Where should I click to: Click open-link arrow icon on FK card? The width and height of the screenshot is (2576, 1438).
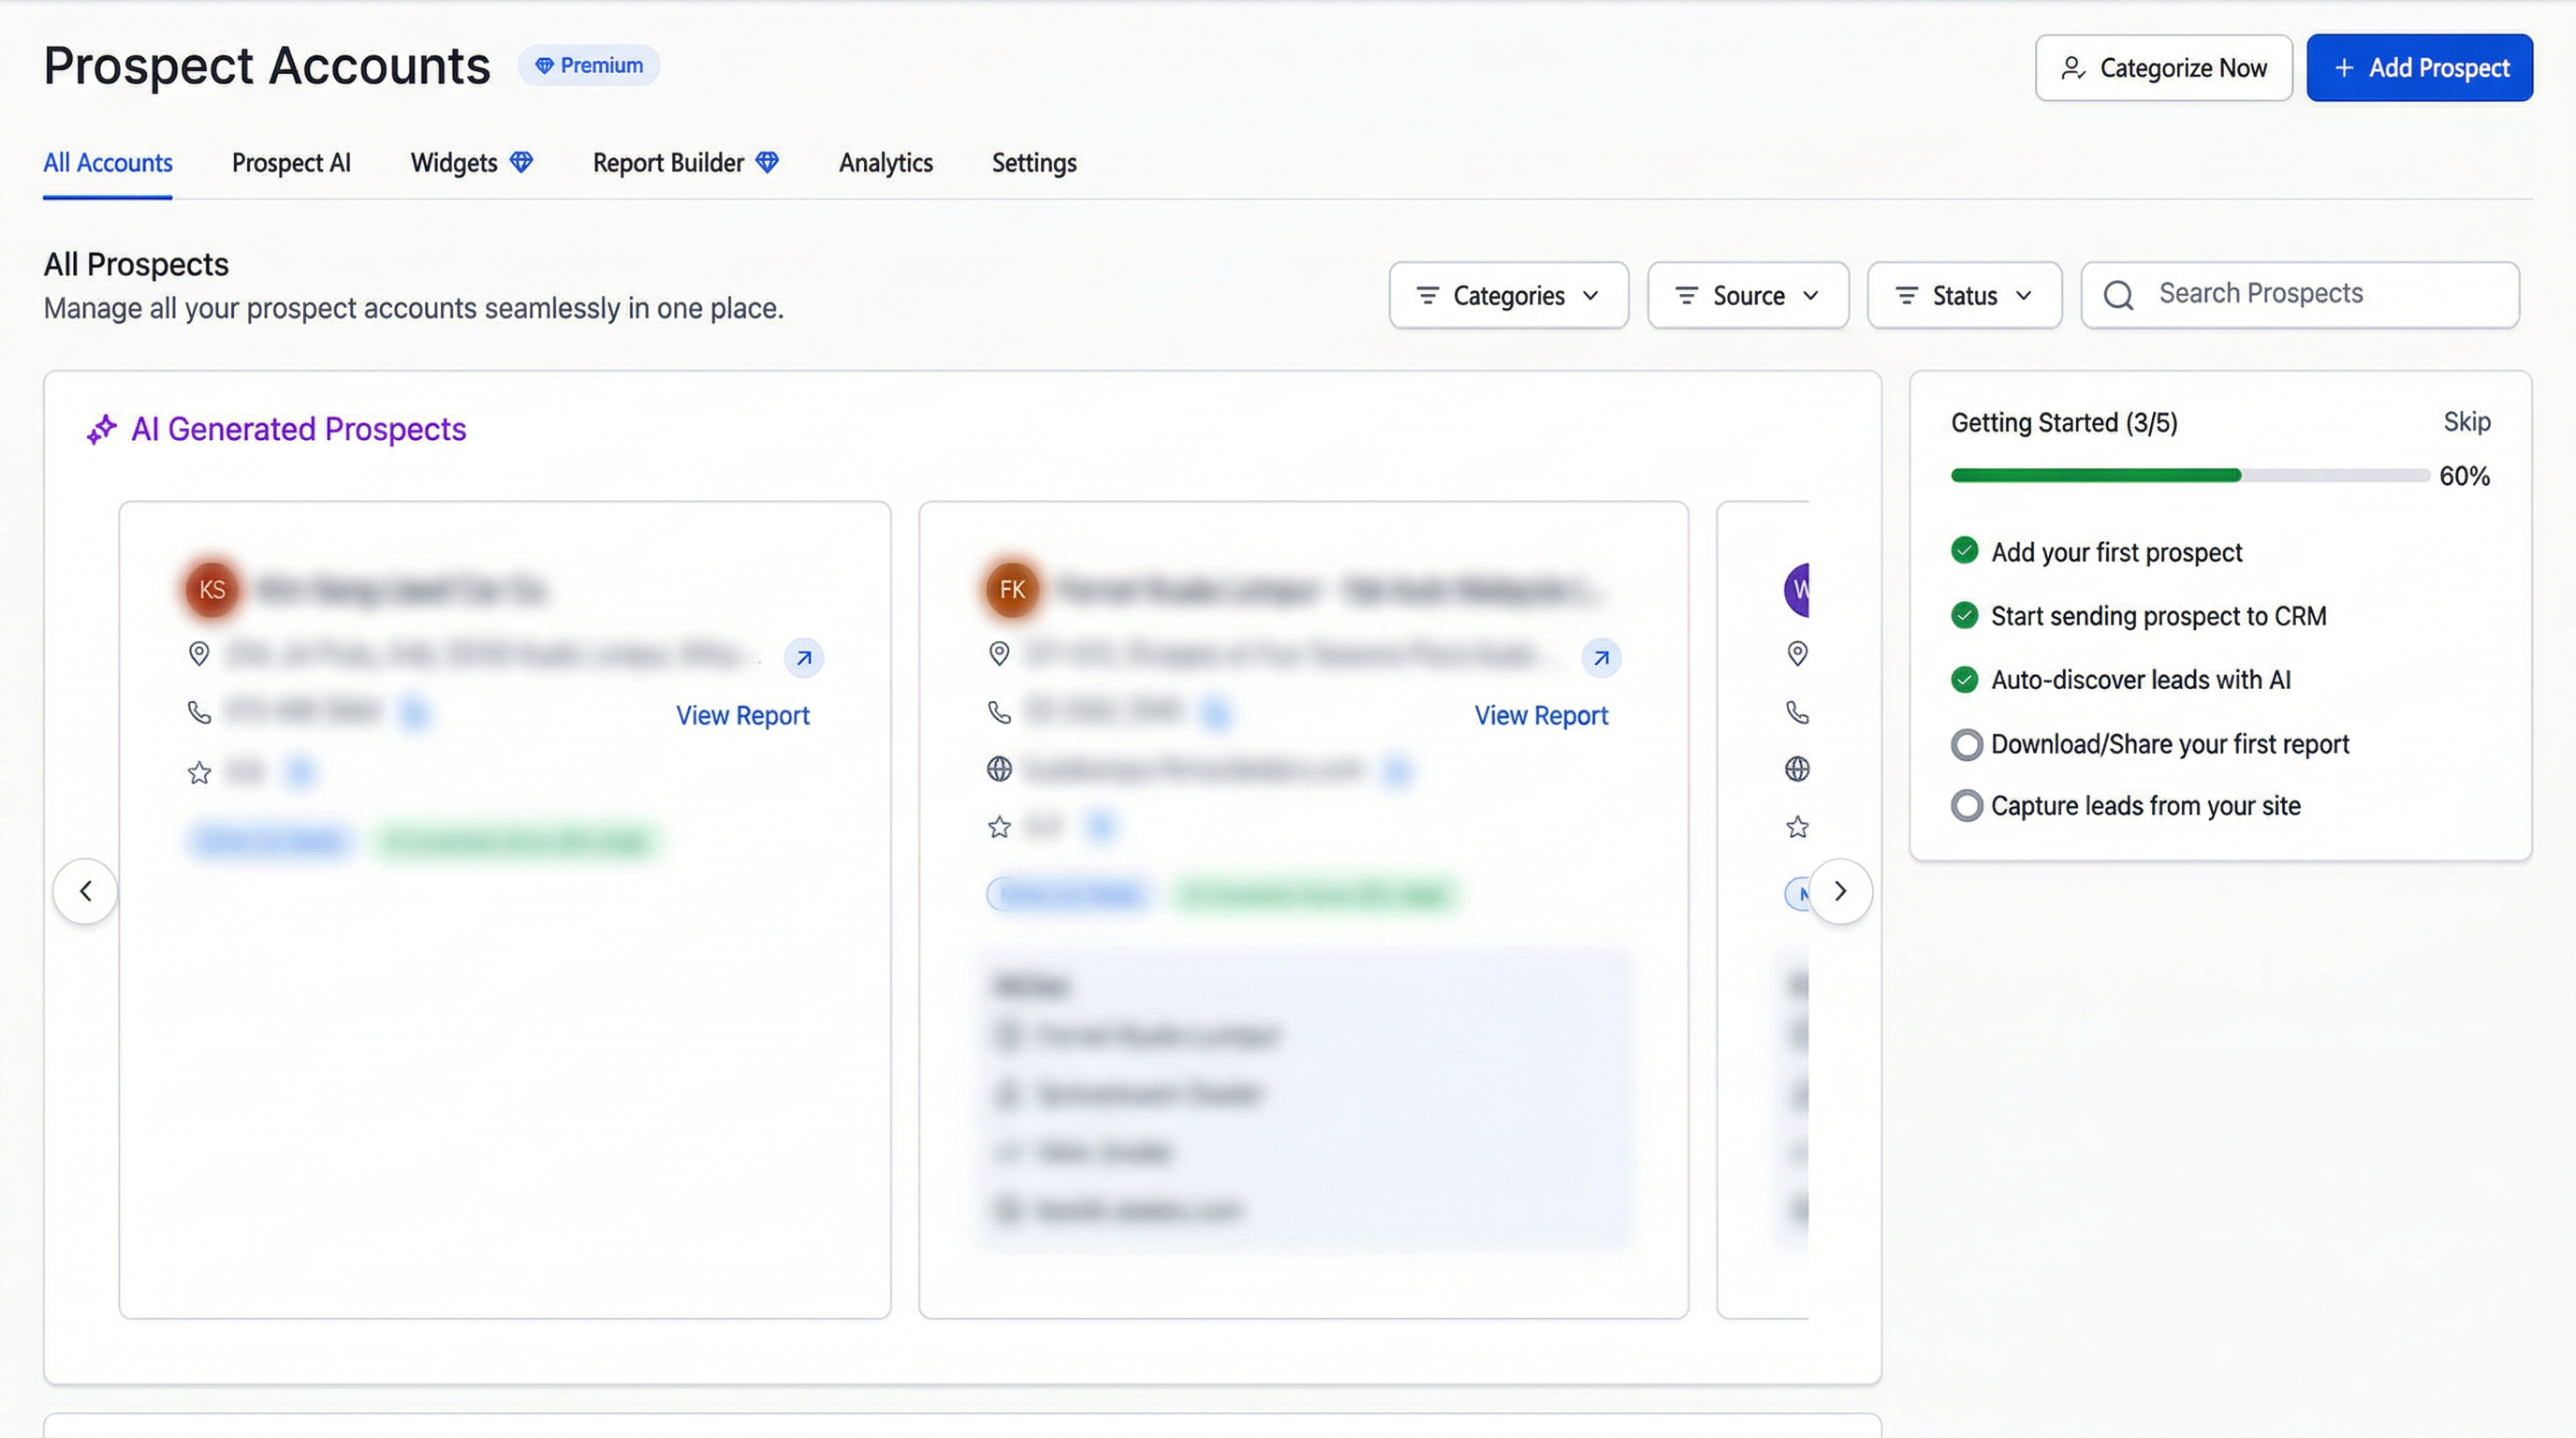click(1601, 658)
